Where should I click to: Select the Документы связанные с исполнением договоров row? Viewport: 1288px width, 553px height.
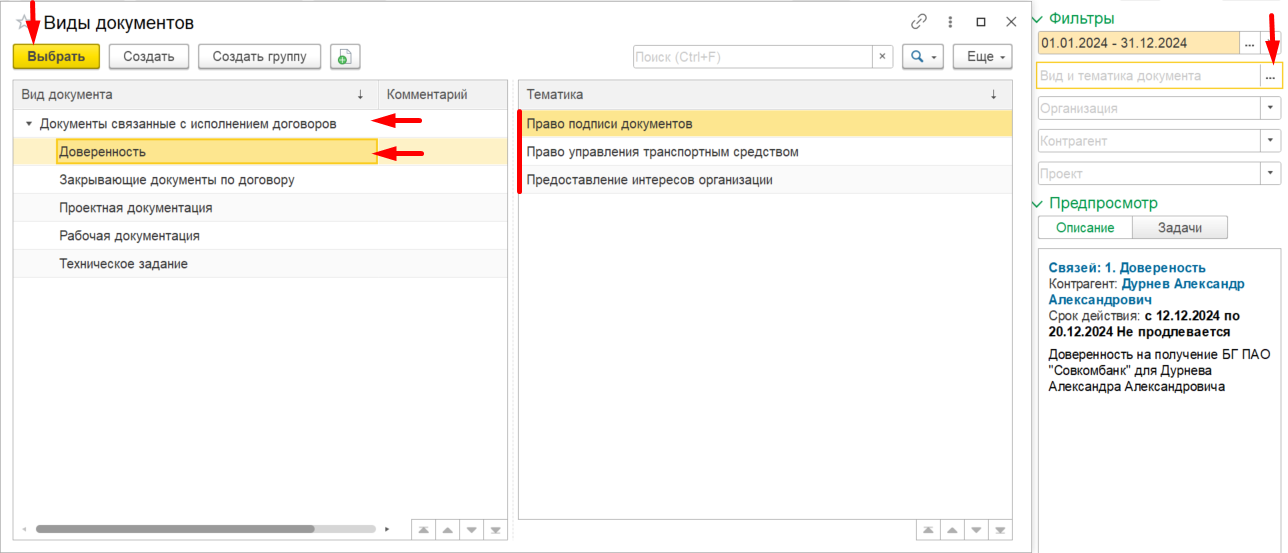click(x=260, y=124)
